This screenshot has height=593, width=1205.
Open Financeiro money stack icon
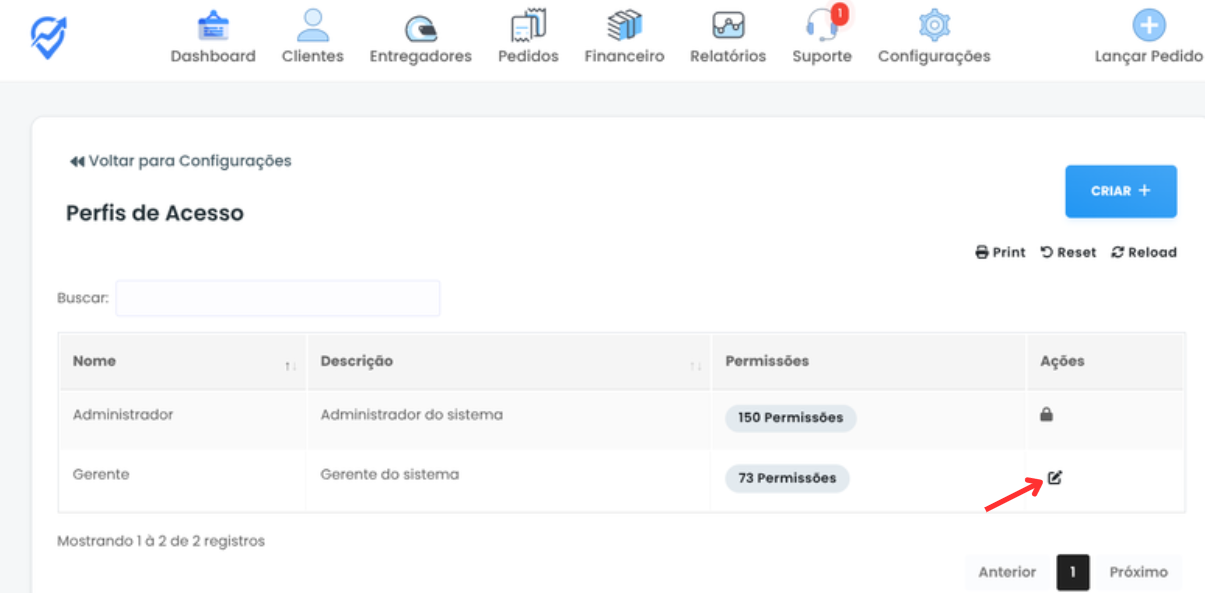point(624,25)
